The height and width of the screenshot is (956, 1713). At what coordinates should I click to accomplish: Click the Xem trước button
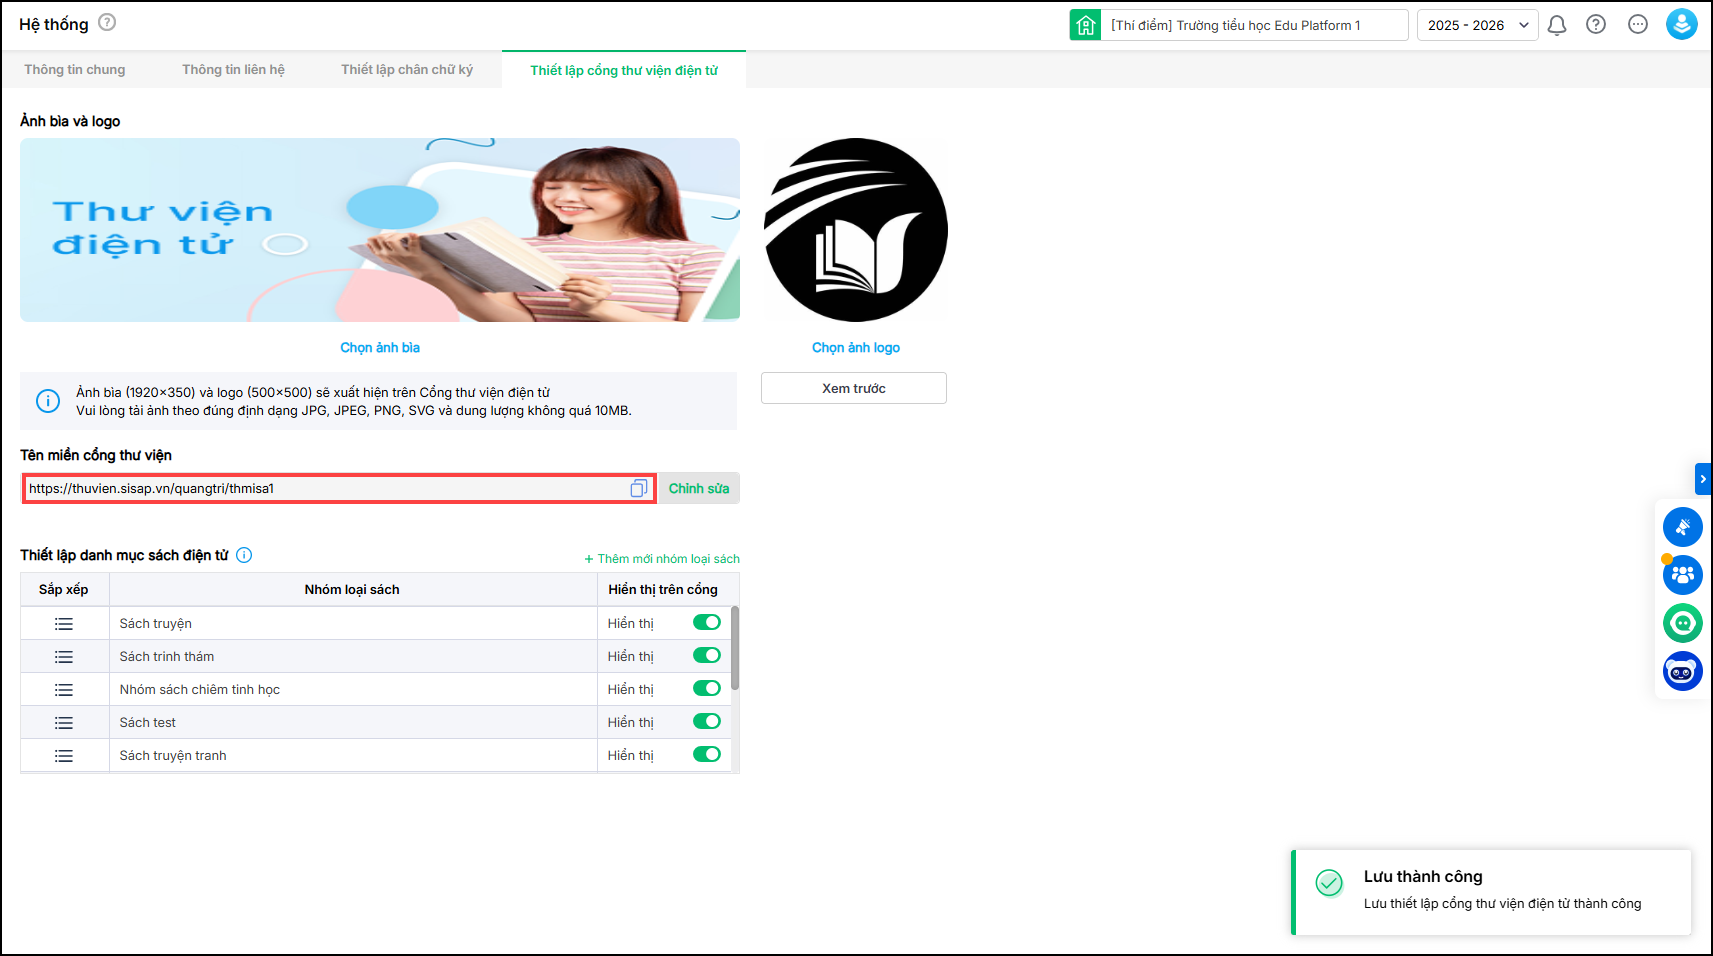point(853,388)
